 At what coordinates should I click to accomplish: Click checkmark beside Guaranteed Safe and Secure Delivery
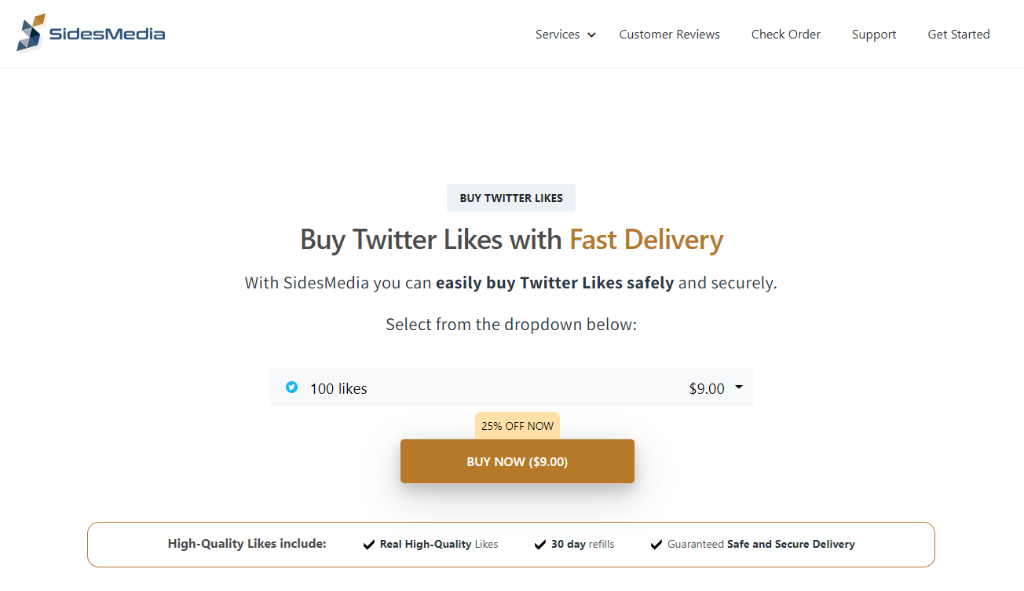(656, 545)
